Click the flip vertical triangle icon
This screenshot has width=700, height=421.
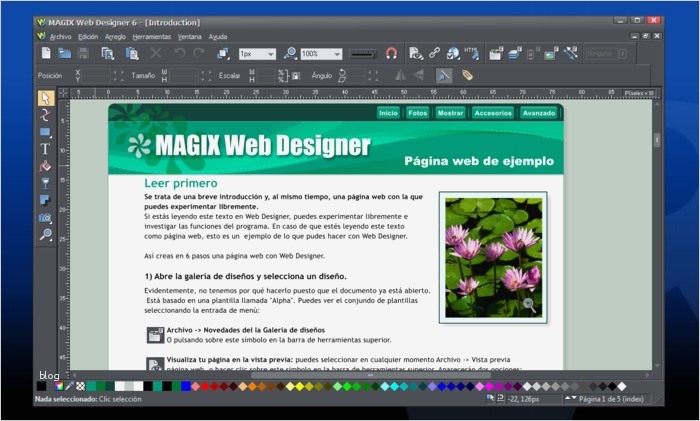(x=419, y=75)
